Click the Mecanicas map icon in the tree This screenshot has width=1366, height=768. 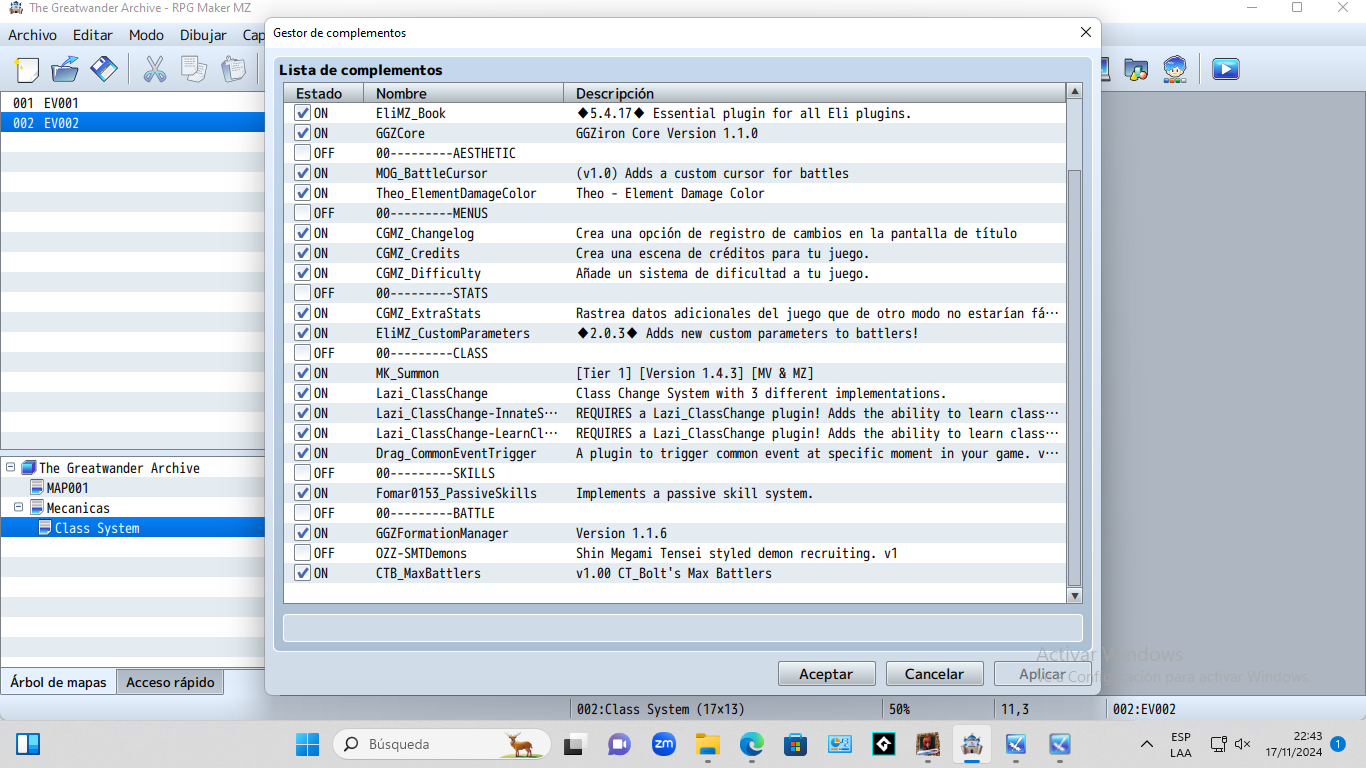tap(37, 508)
